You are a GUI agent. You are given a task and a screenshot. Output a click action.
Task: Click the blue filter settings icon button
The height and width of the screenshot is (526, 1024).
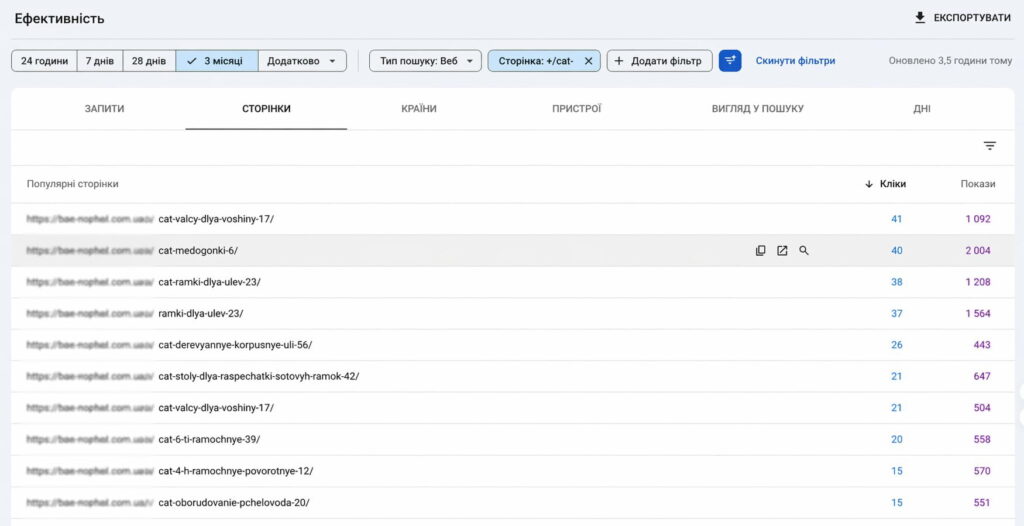(730, 61)
